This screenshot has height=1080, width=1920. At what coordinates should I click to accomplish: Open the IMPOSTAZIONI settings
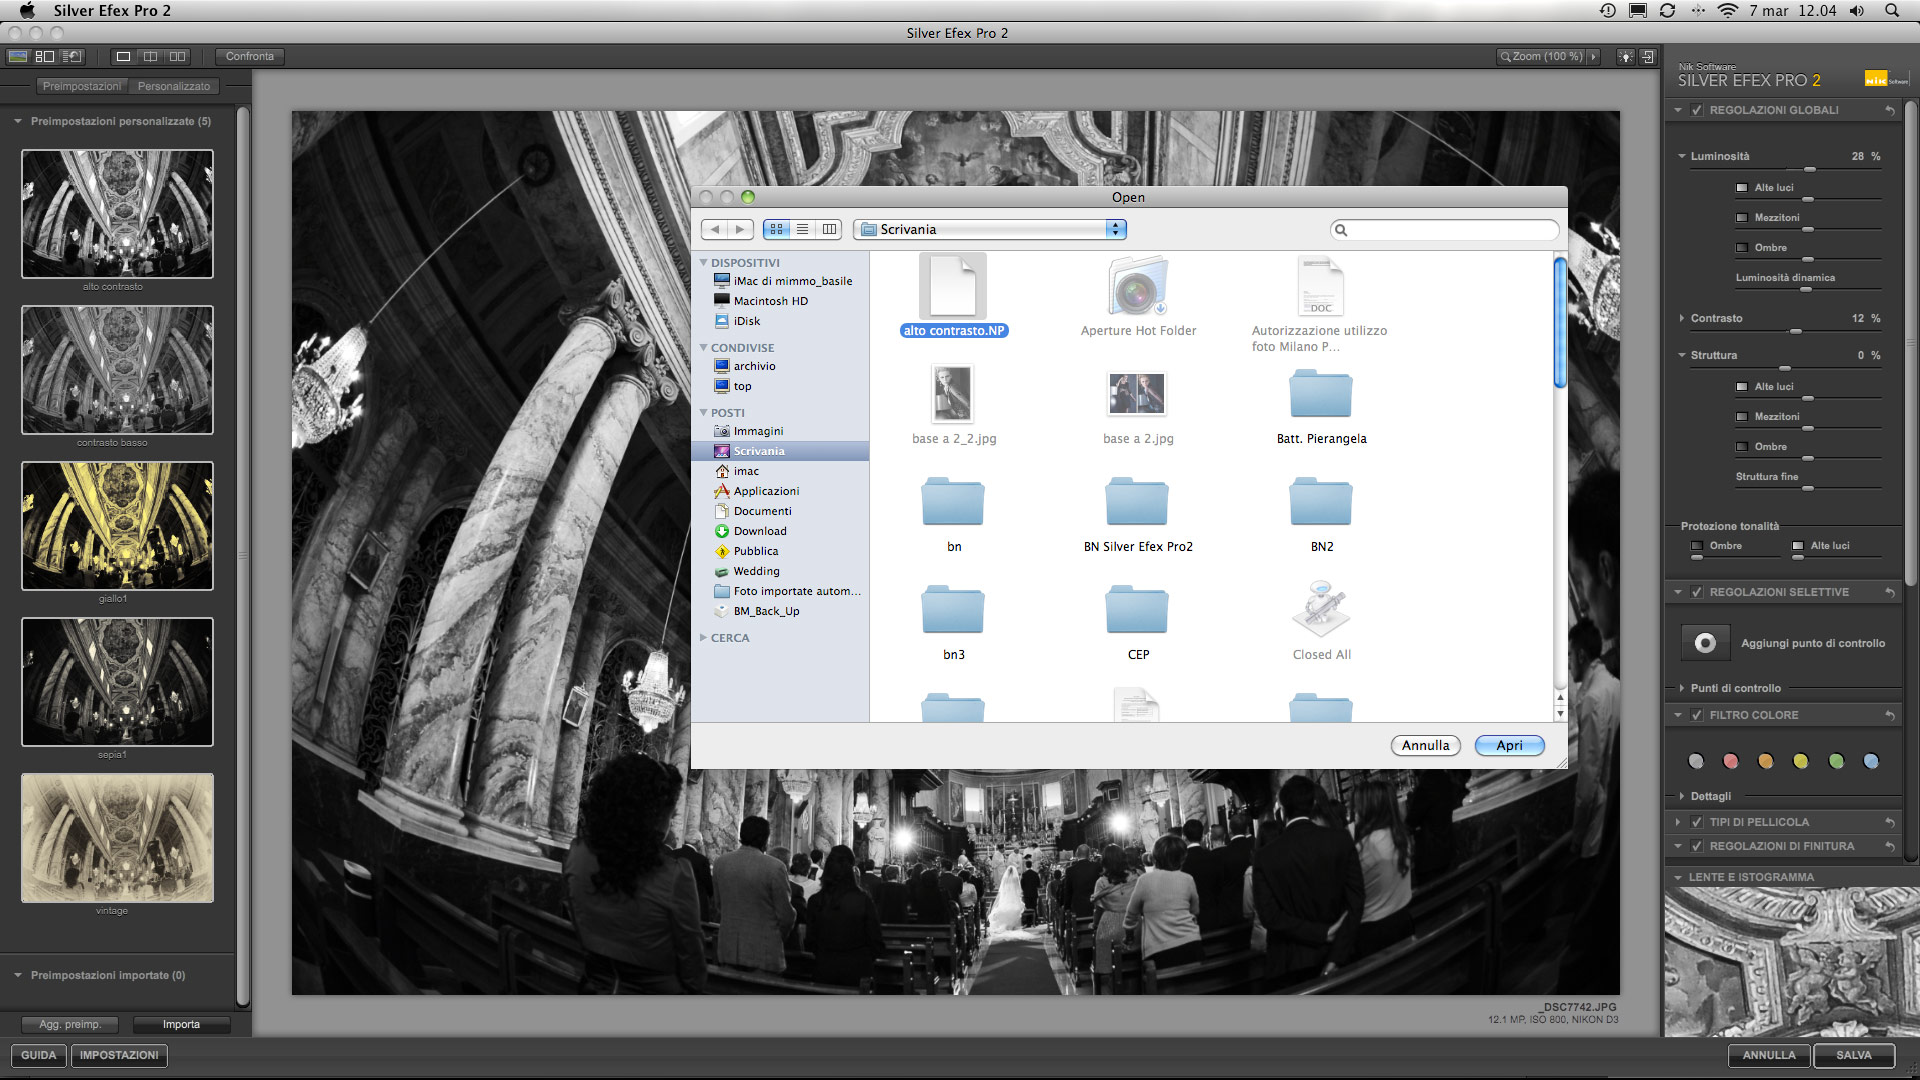(119, 1055)
